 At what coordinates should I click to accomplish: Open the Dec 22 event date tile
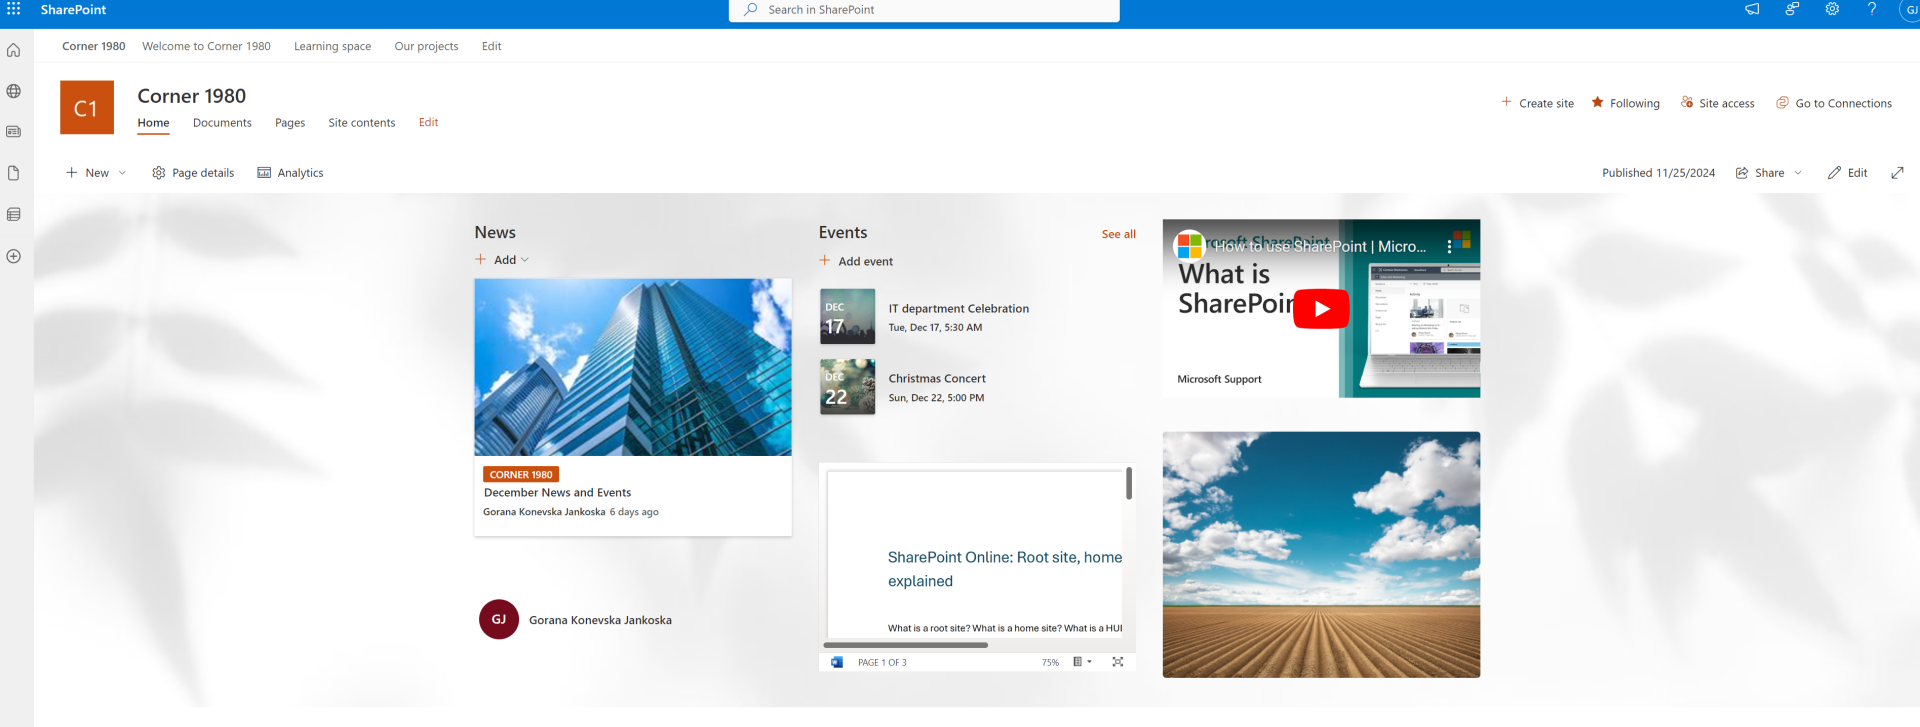tap(847, 387)
